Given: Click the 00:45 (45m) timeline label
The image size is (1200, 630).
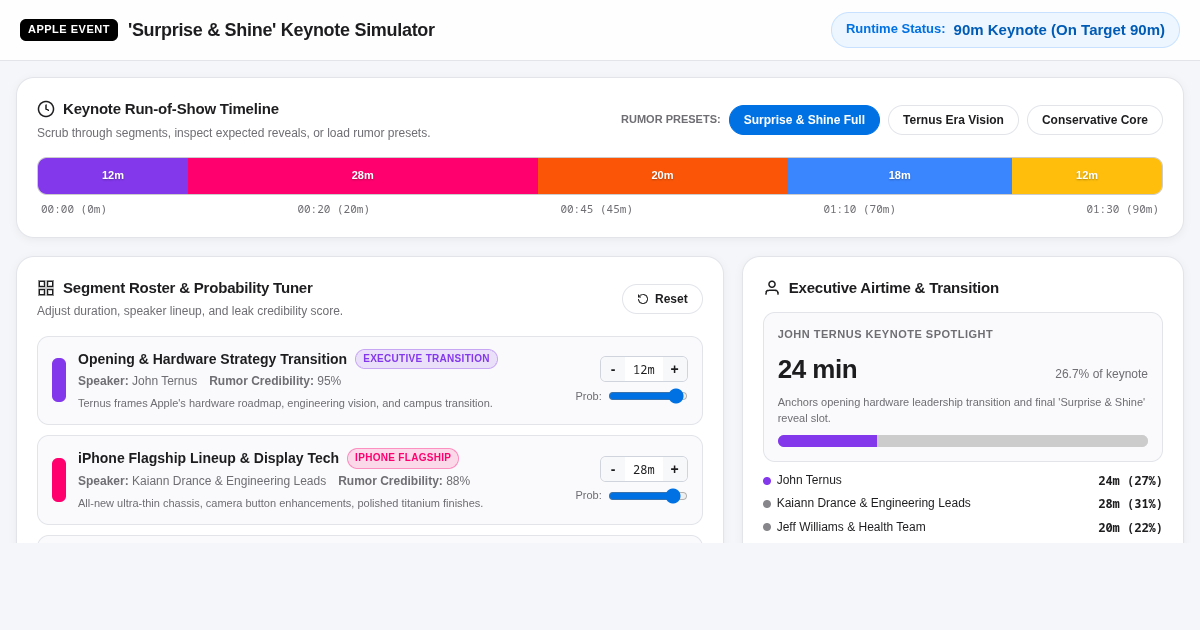Looking at the screenshot, I should click(x=597, y=210).
